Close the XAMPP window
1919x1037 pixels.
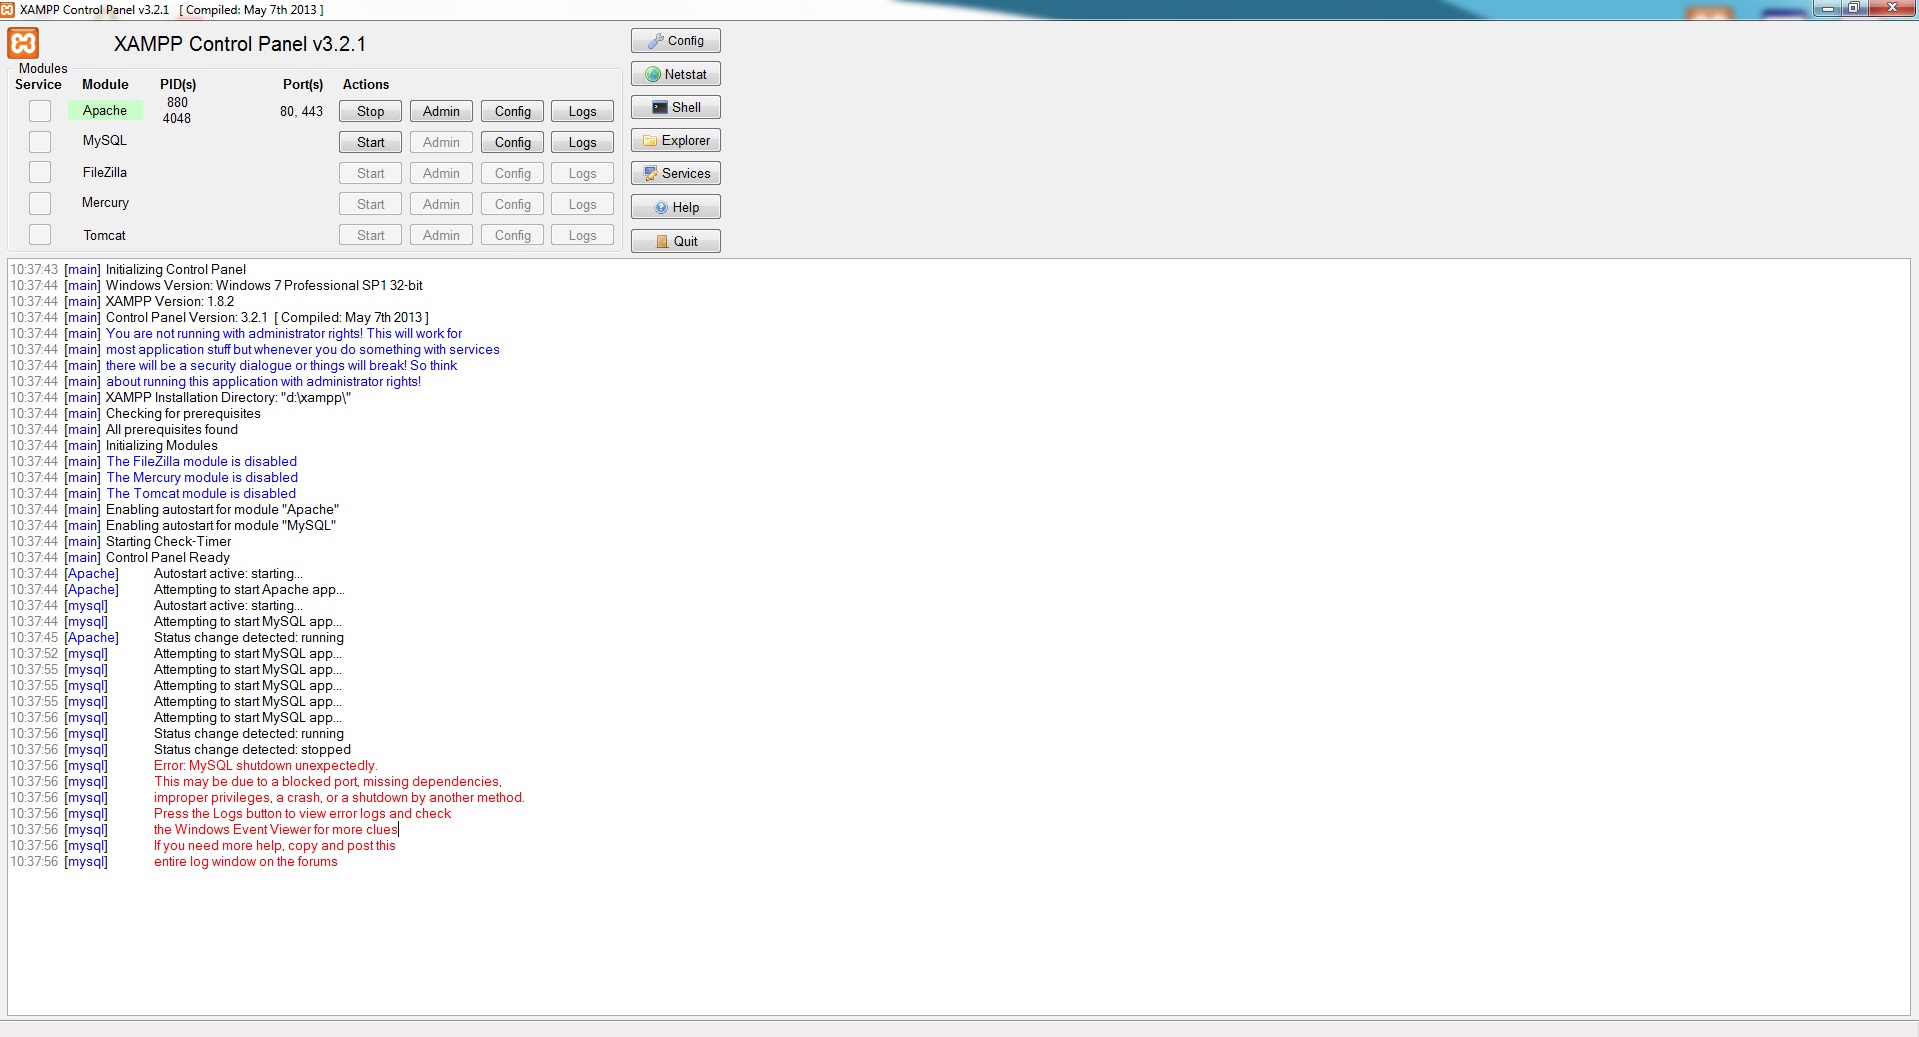pos(1891,8)
